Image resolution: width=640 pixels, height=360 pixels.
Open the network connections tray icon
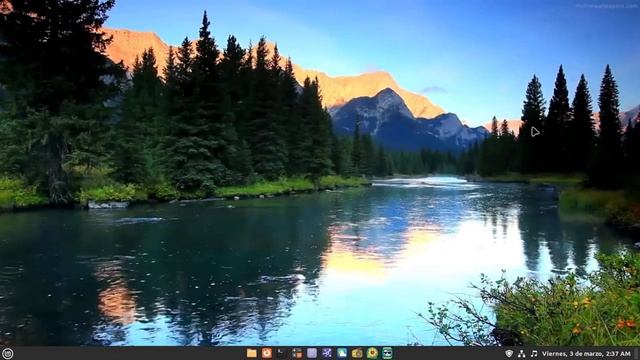pos(522,353)
